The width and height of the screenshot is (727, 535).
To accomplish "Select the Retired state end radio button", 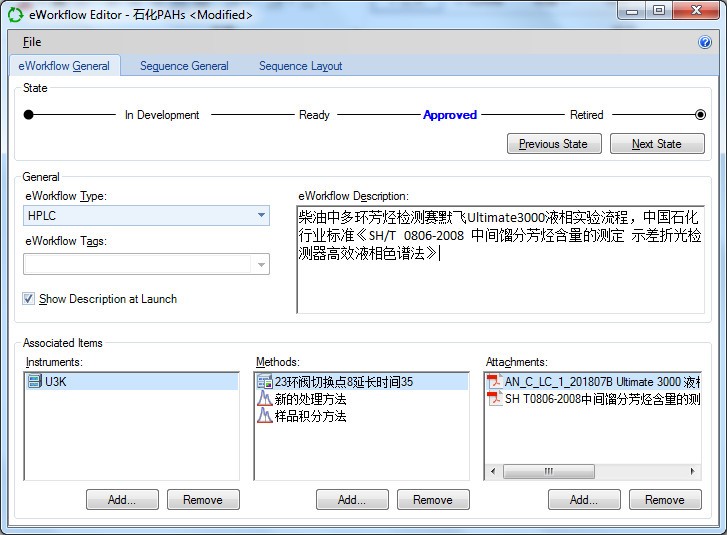I will 700,115.
